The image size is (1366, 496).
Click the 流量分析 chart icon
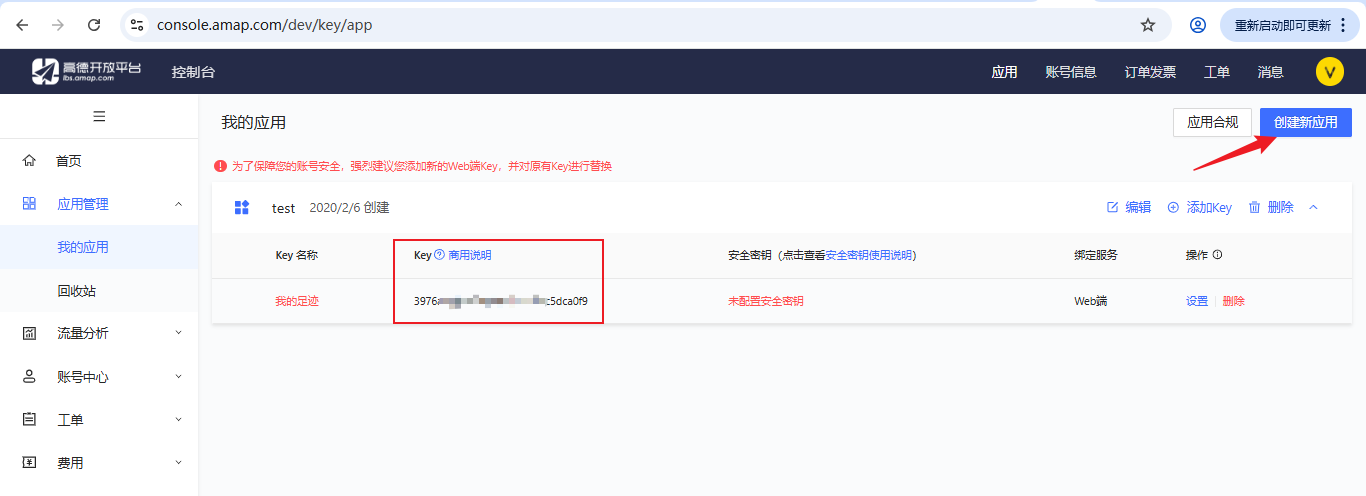click(29, 333)
